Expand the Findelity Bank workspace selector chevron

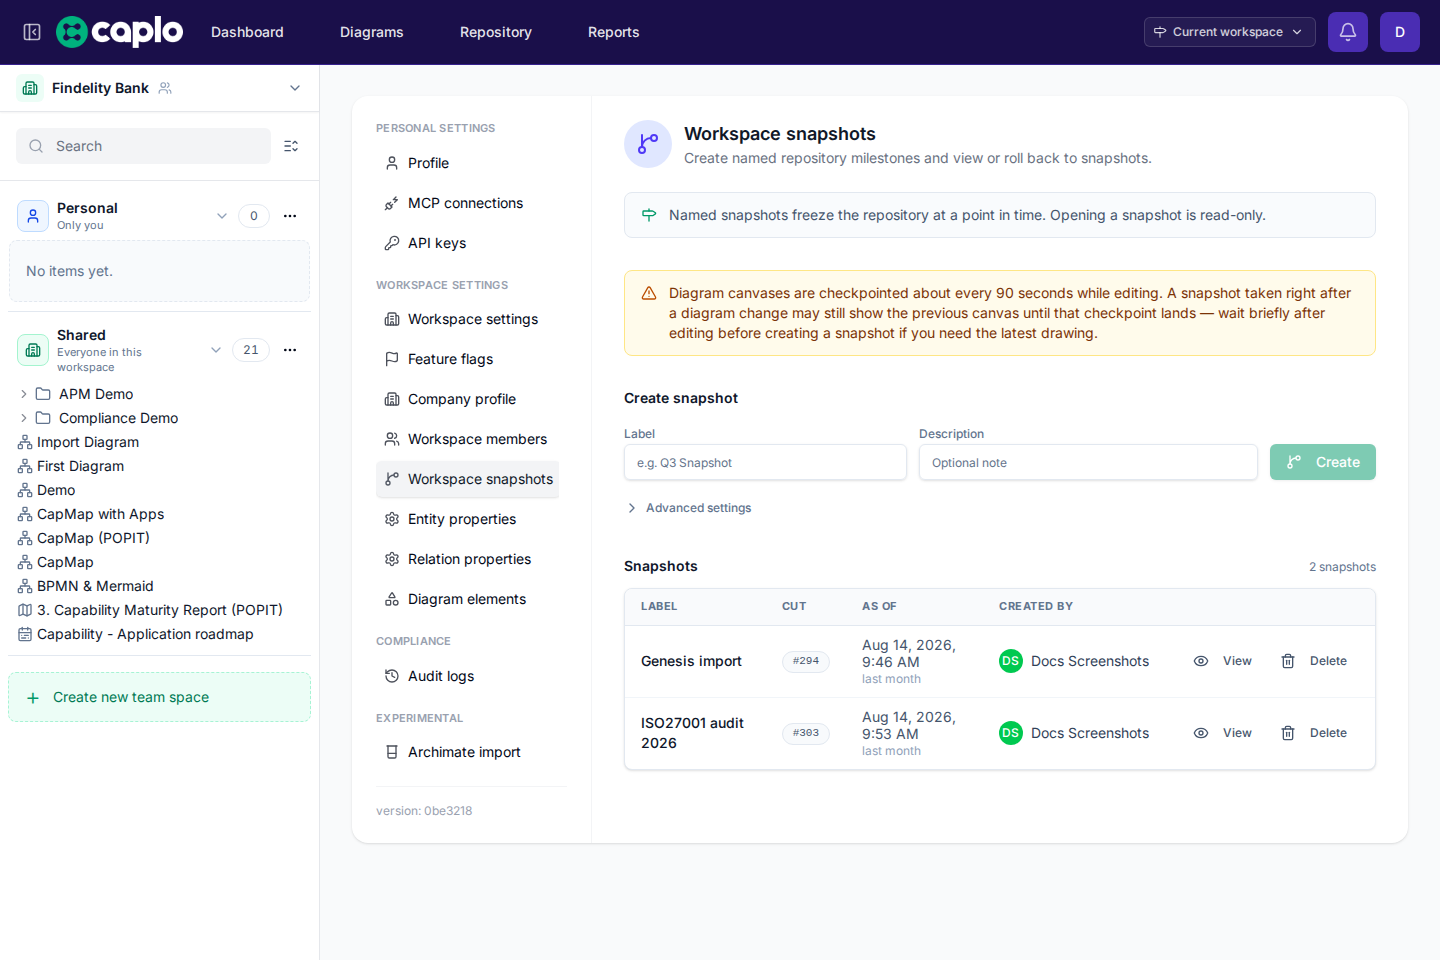pos(295,88)
